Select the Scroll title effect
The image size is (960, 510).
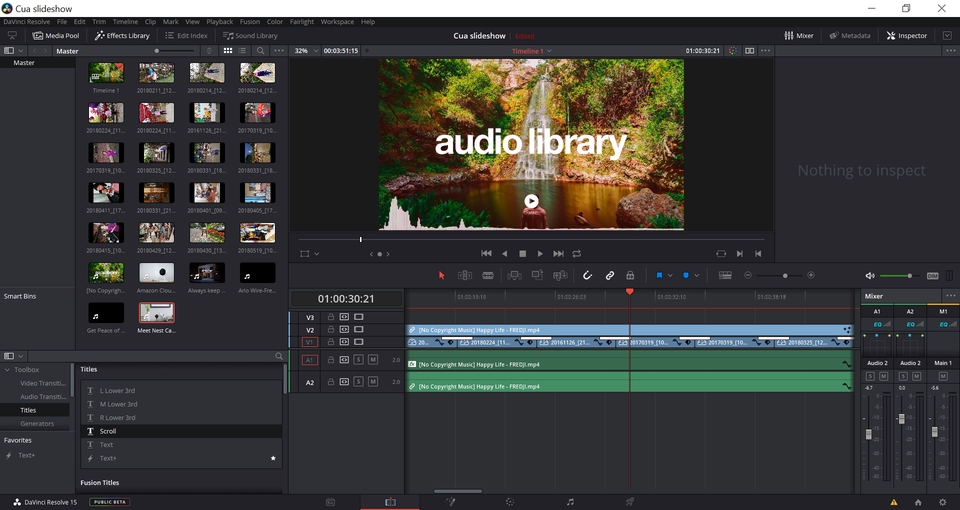tap(181, 431)
